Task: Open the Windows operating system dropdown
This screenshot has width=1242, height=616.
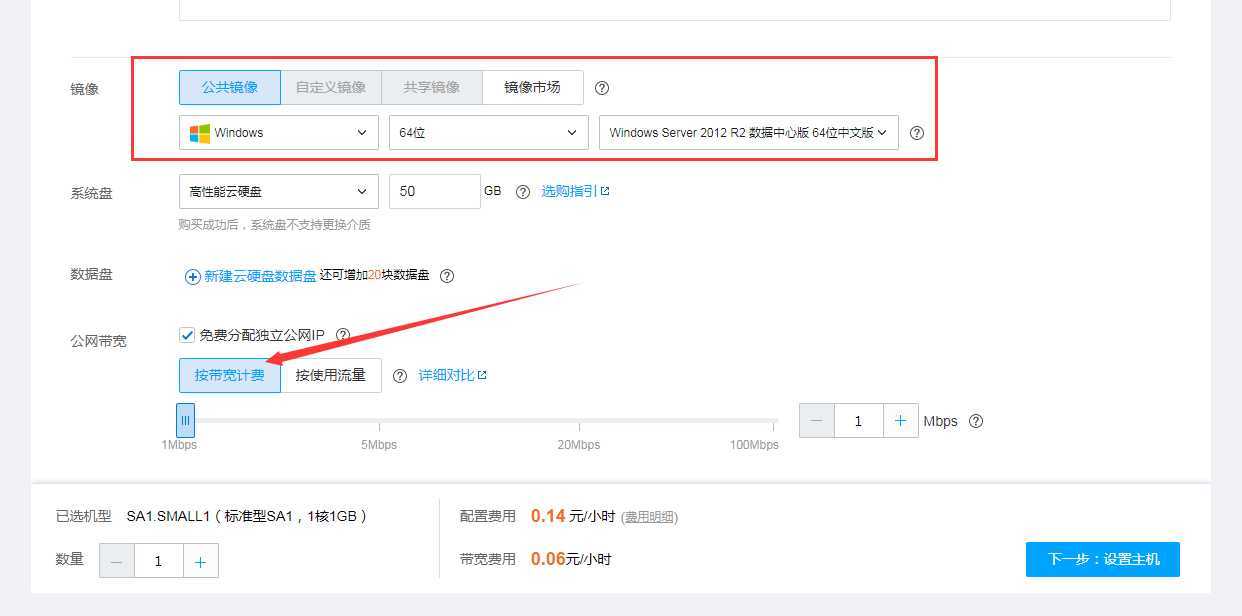Action: point(279,133)
